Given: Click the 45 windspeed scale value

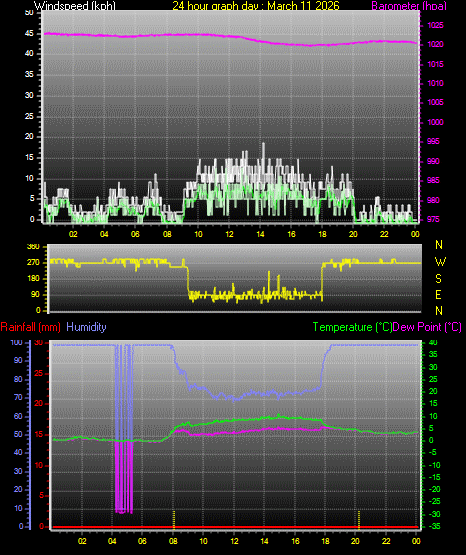Looking at the screenshot, I should [29, 34].
